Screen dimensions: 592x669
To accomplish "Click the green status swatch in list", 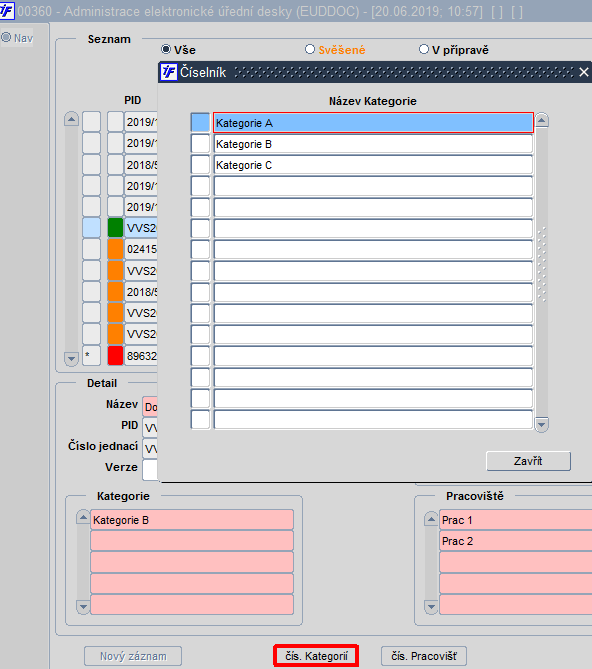I will point(115,228).
